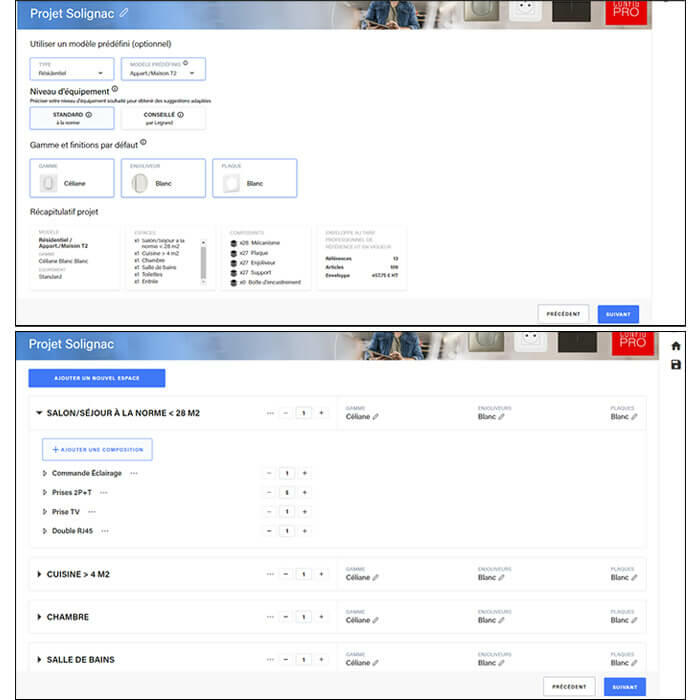Expand the Chambre space

39,617
